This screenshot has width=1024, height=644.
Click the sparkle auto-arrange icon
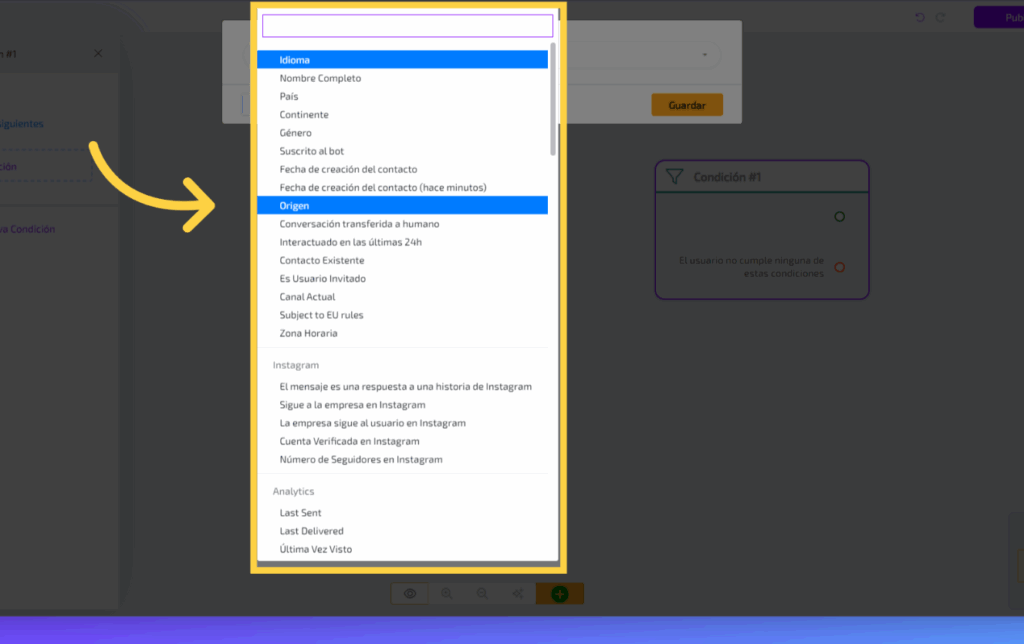(x=518, y=594)
